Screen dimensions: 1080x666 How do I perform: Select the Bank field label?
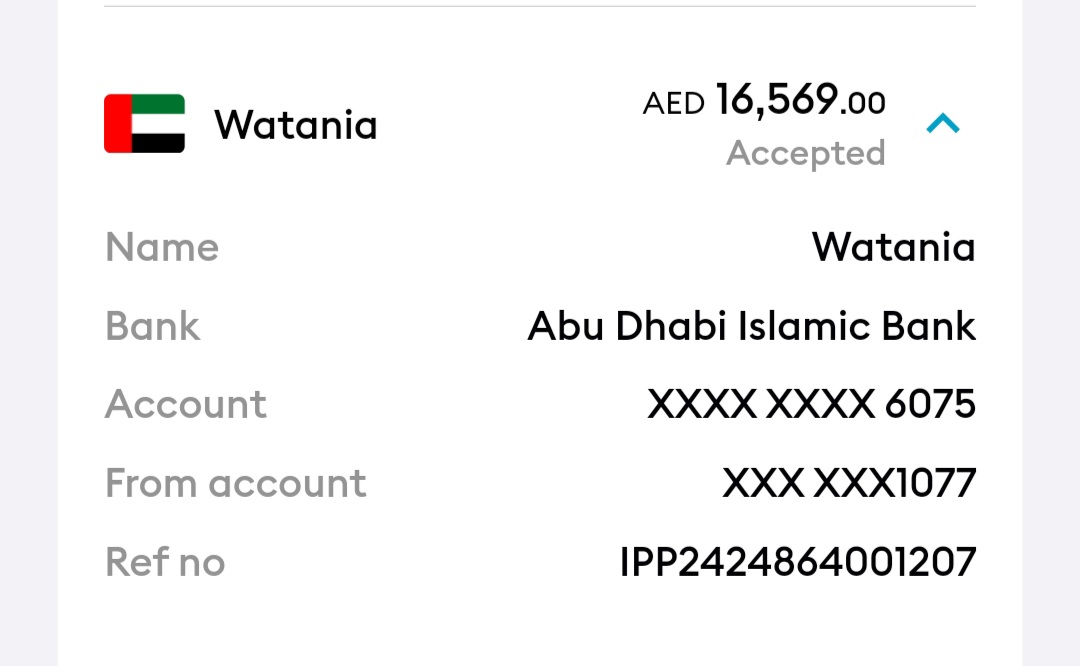pos(152,326)
